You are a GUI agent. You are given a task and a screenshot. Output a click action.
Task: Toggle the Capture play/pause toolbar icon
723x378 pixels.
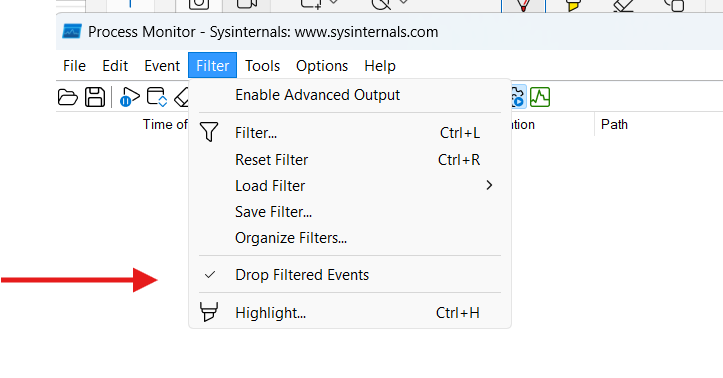[130, 97]
